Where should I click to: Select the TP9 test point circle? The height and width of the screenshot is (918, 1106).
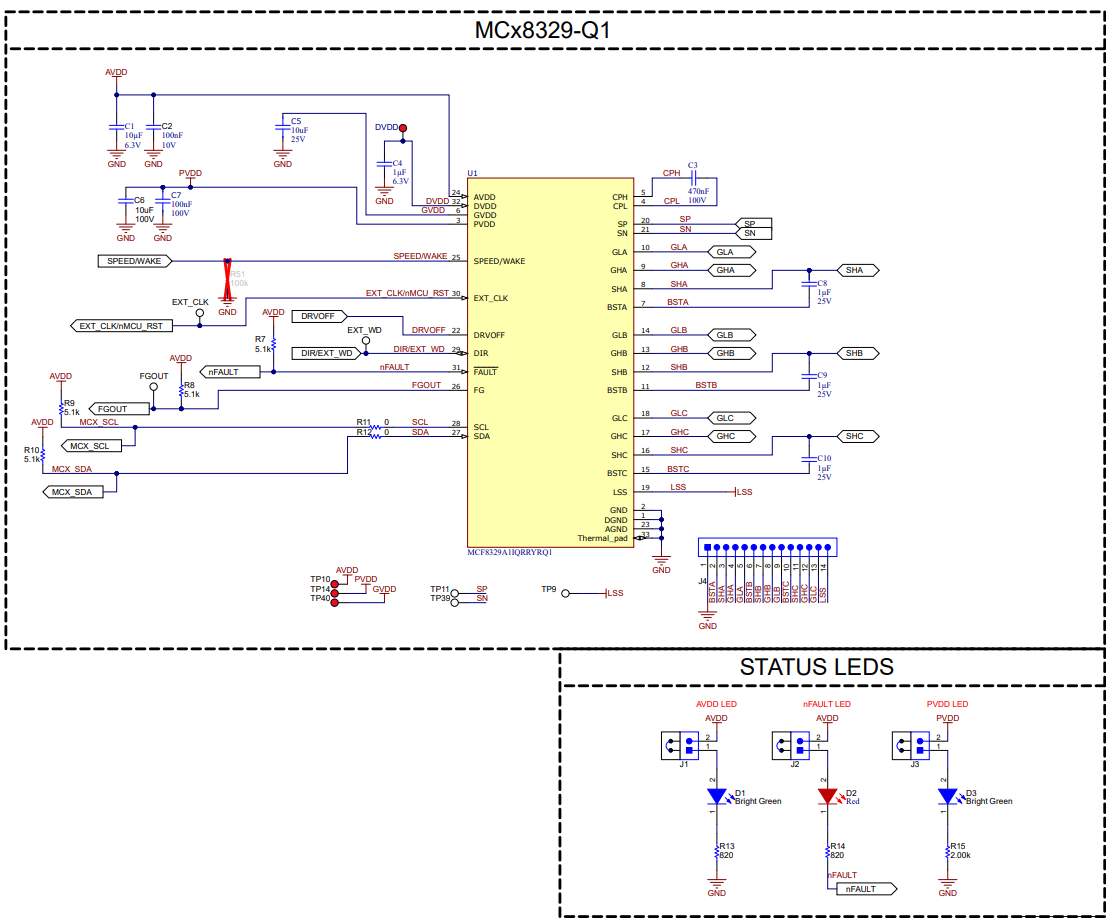click(565, 593)
